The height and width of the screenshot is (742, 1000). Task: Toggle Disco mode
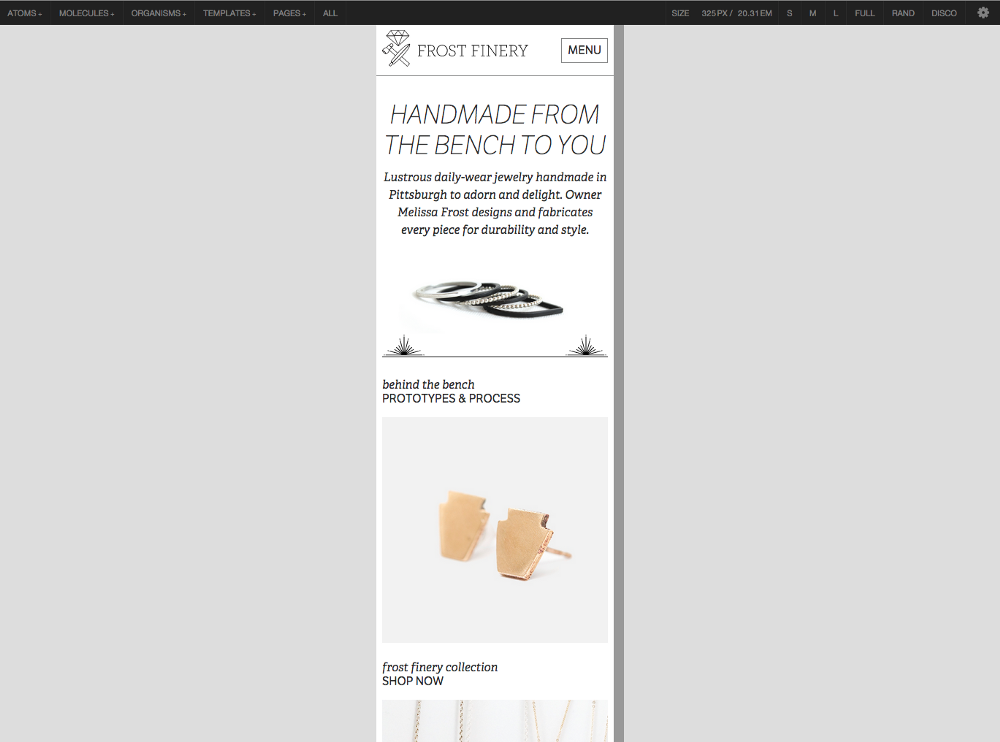point(944,13)
